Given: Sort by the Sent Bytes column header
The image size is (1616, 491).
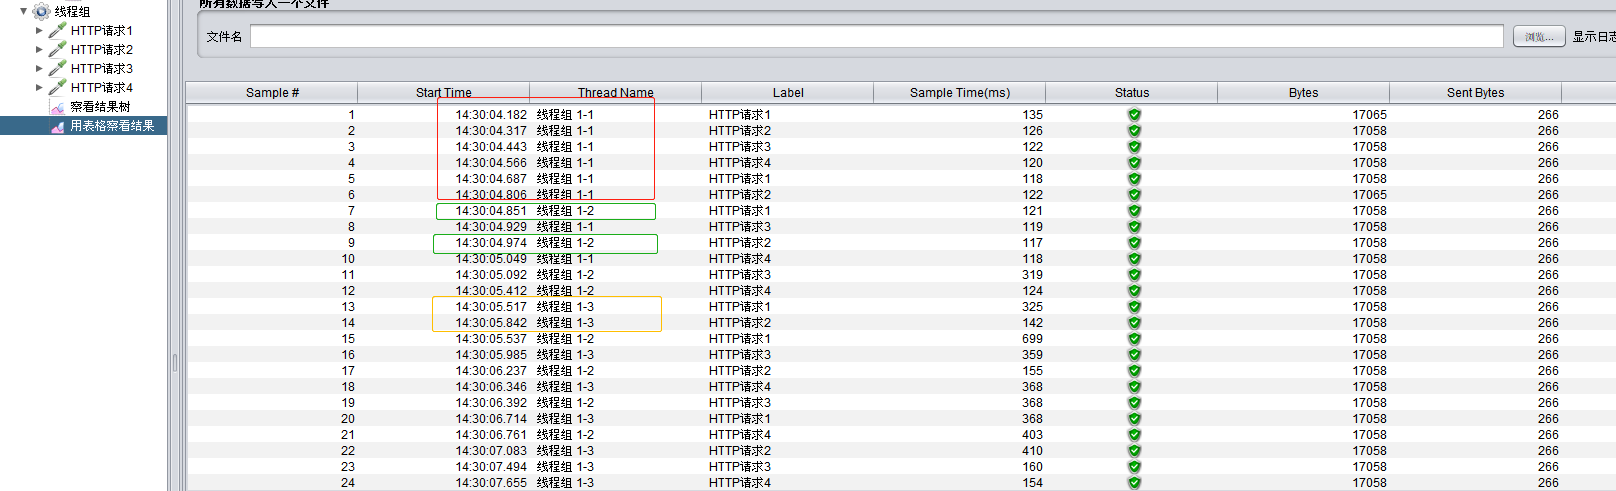Looking at the screenshot, I should coord(1475,93).
